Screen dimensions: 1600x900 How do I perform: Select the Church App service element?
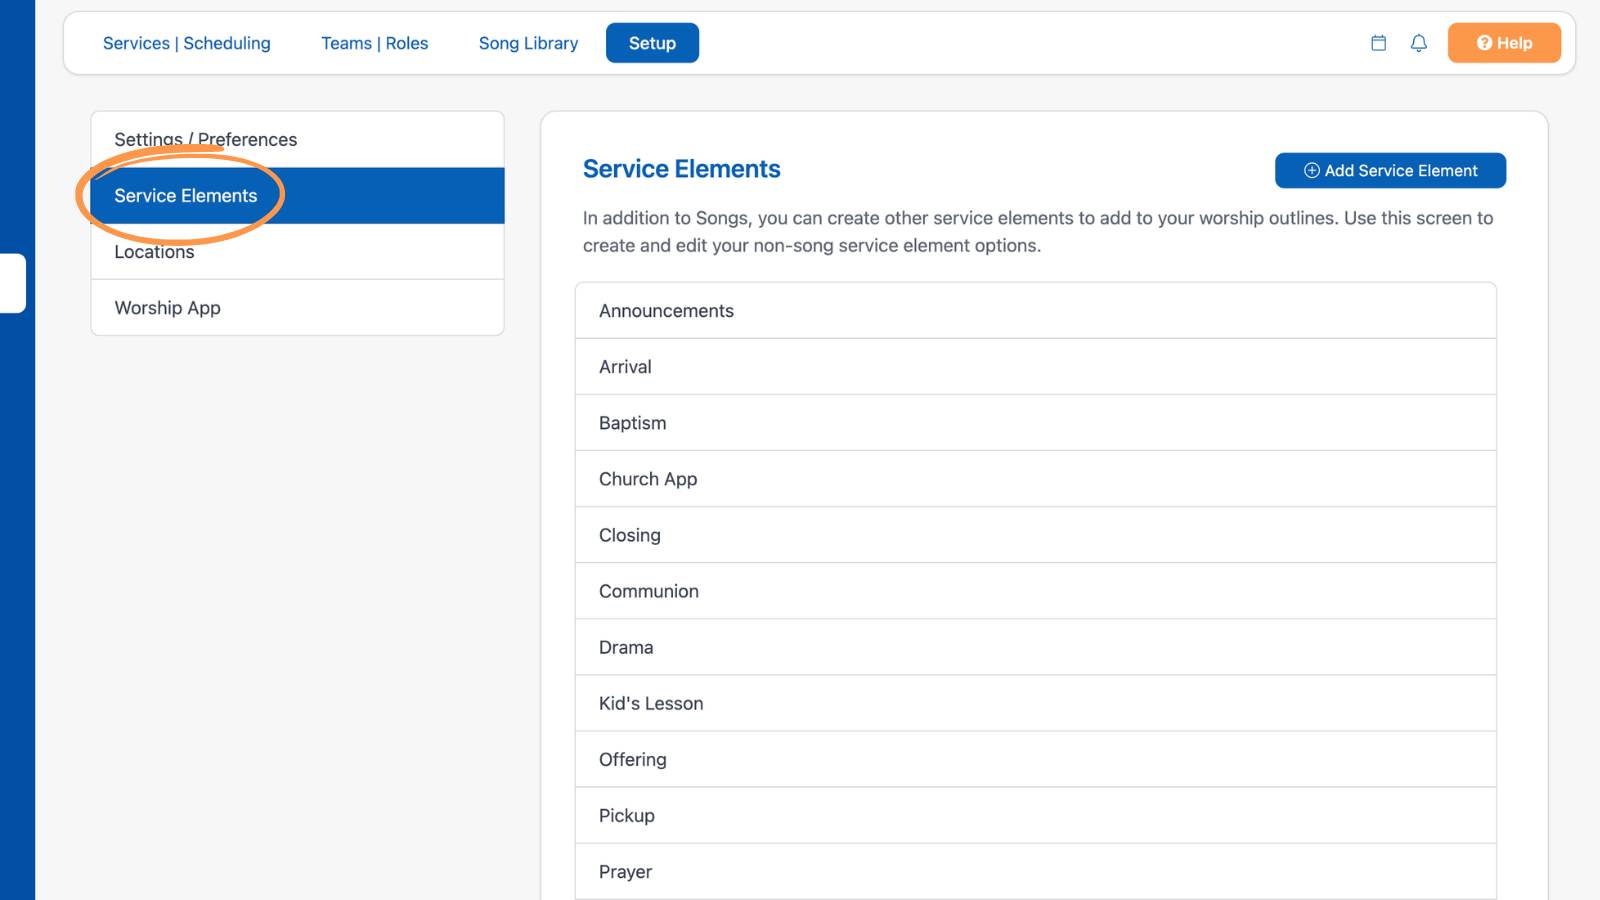[x=1036, y=478]
